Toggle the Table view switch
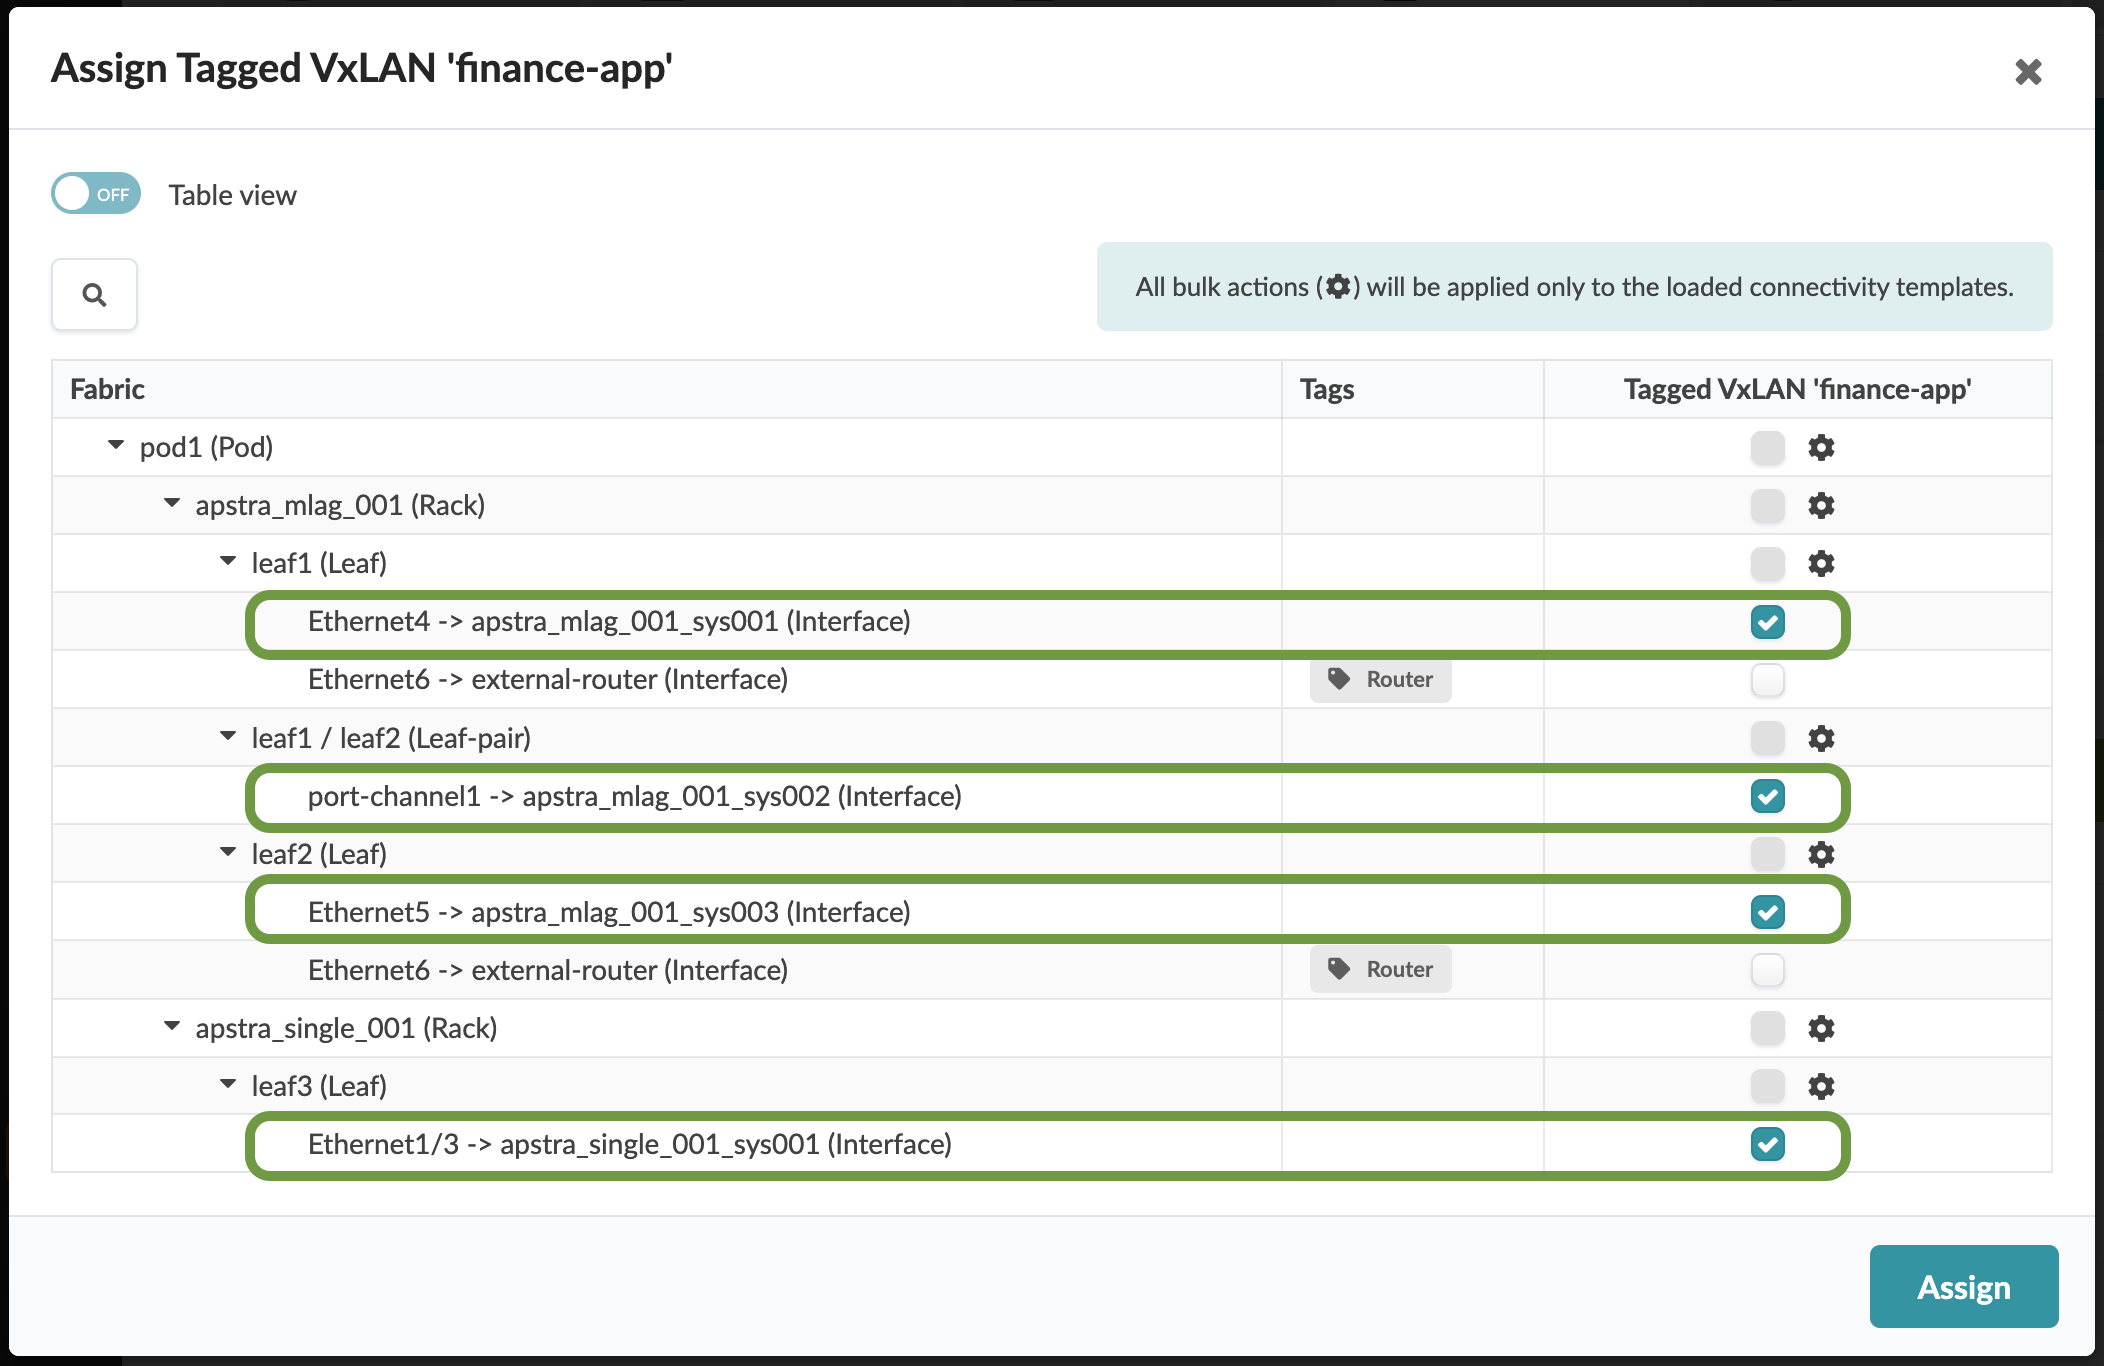Viewport: 2104px width, 1366px height. pos(96,194)
